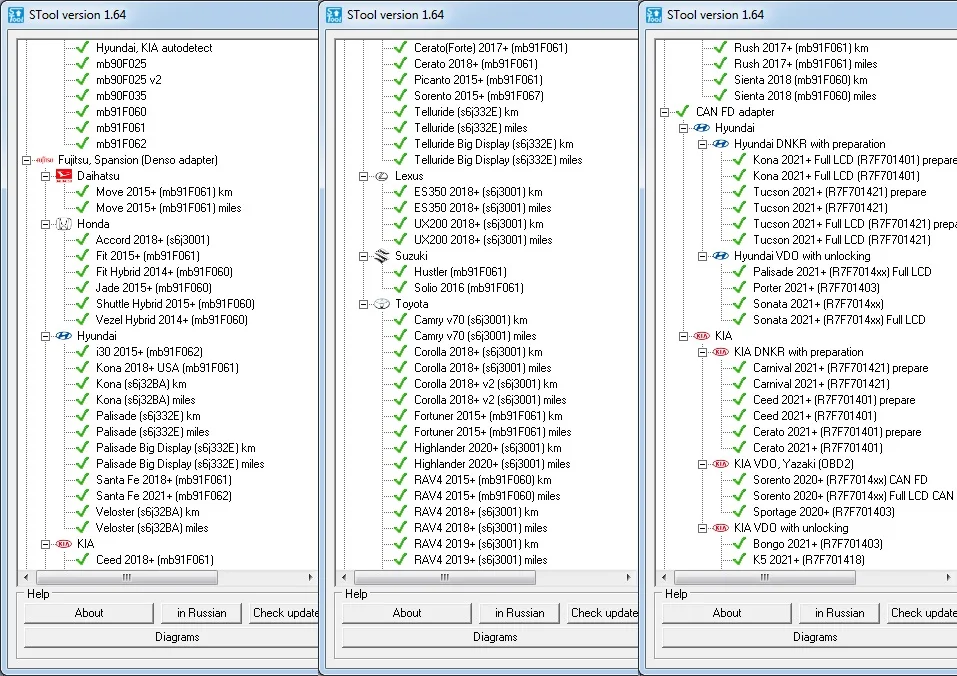The width and height of the screenshot is (957, 676).
Task: Click the STool app icon in left window title
Action: pos(16,15)
